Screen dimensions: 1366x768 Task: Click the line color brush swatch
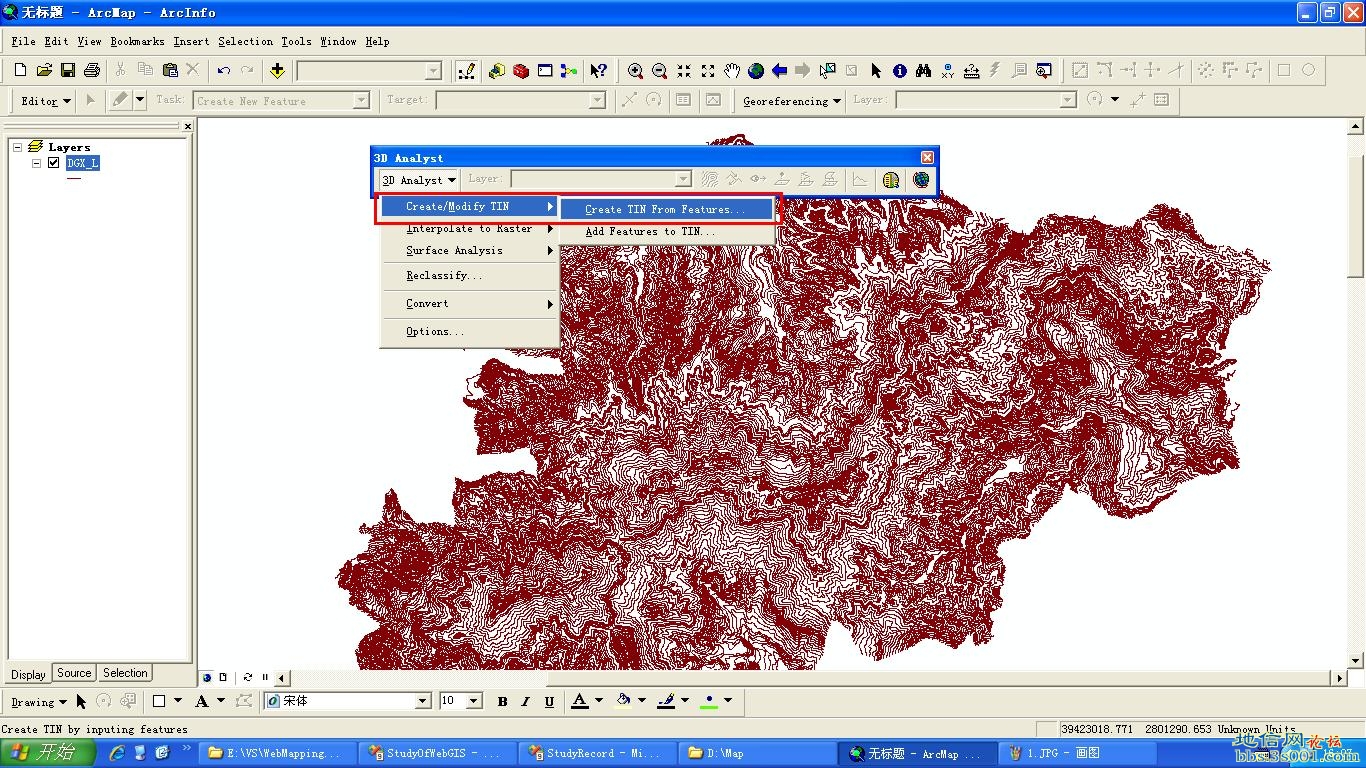pos(666,702)
